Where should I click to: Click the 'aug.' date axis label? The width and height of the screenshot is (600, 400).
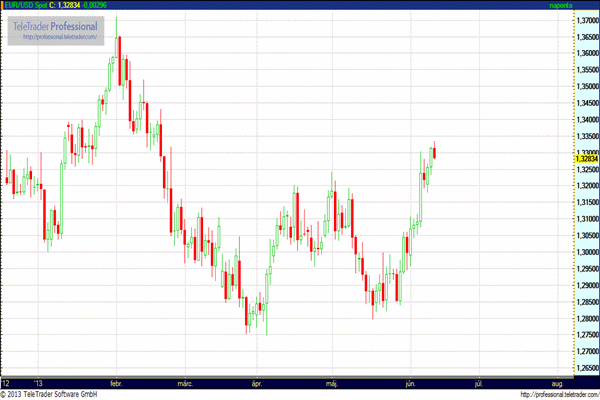(x=556, y=383)
